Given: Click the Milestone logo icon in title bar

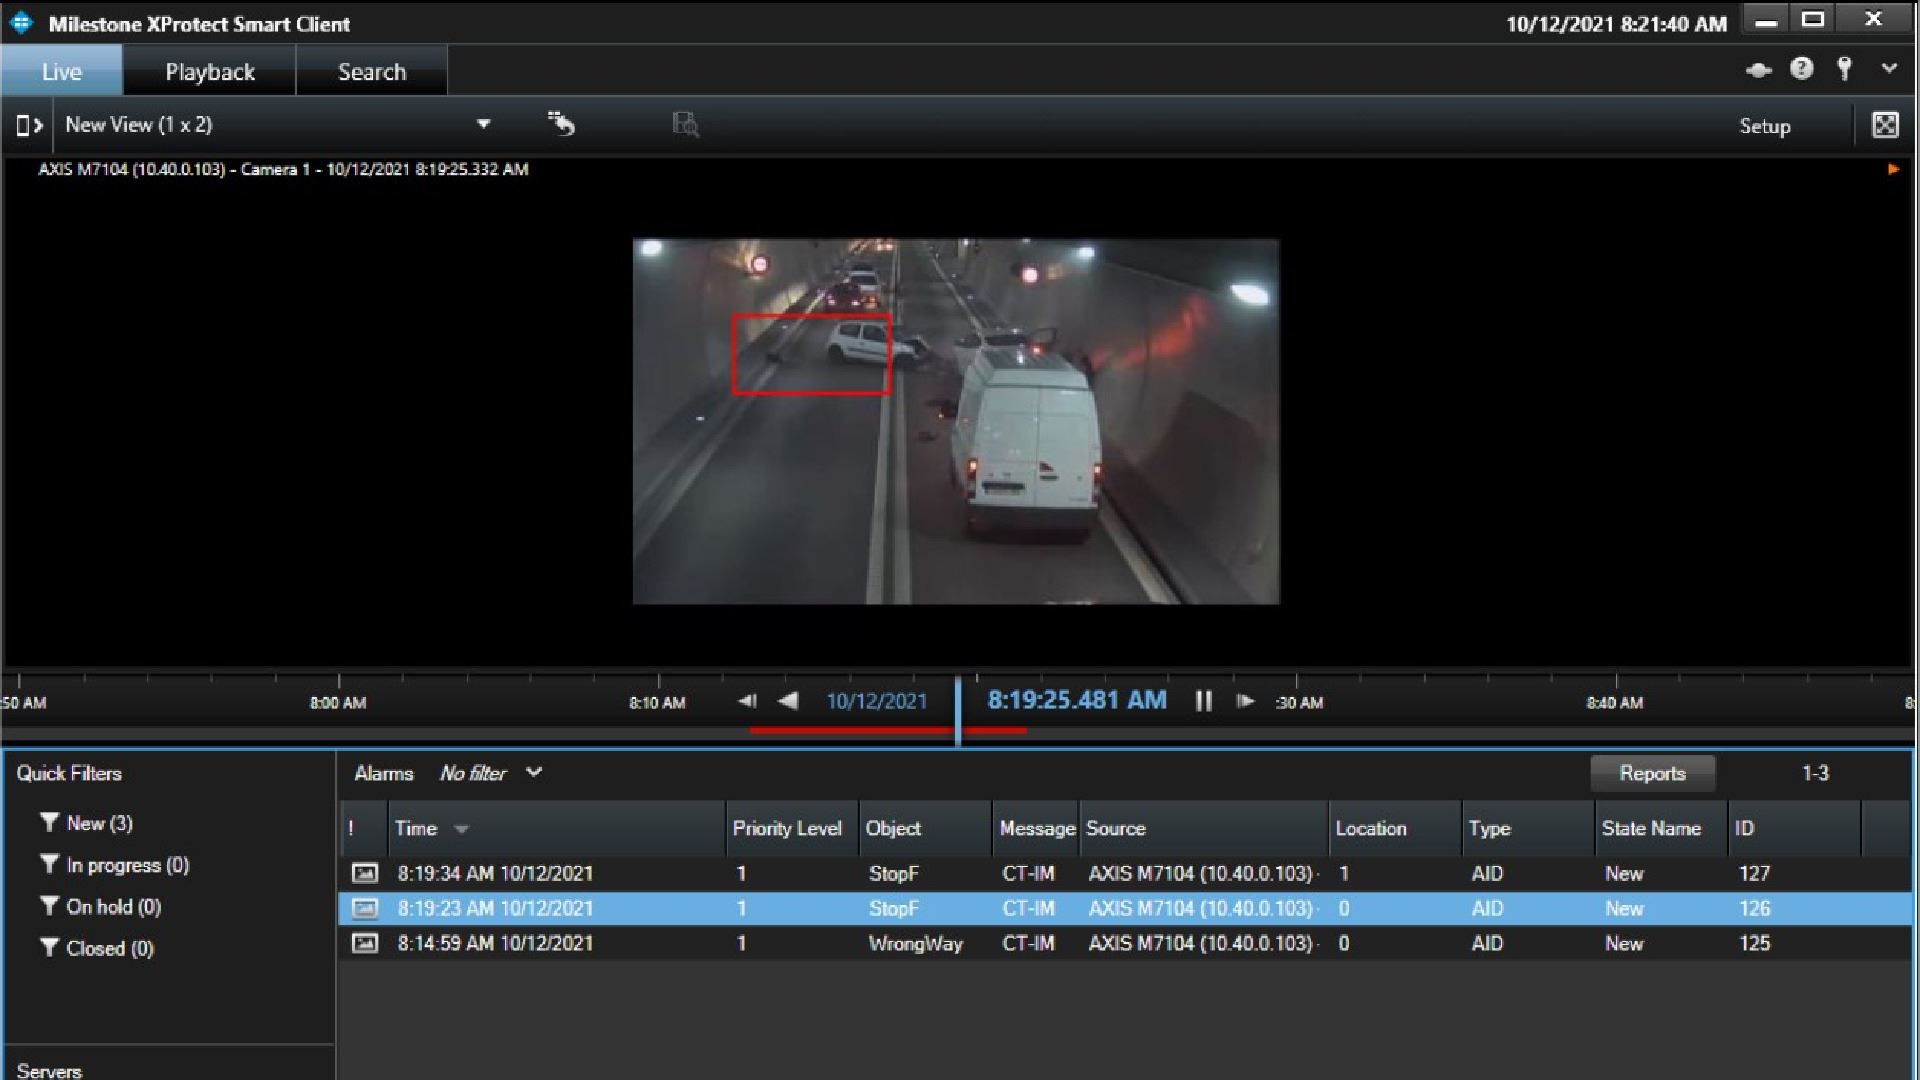Looking at the screenshot, I should [x=22, y=23].
